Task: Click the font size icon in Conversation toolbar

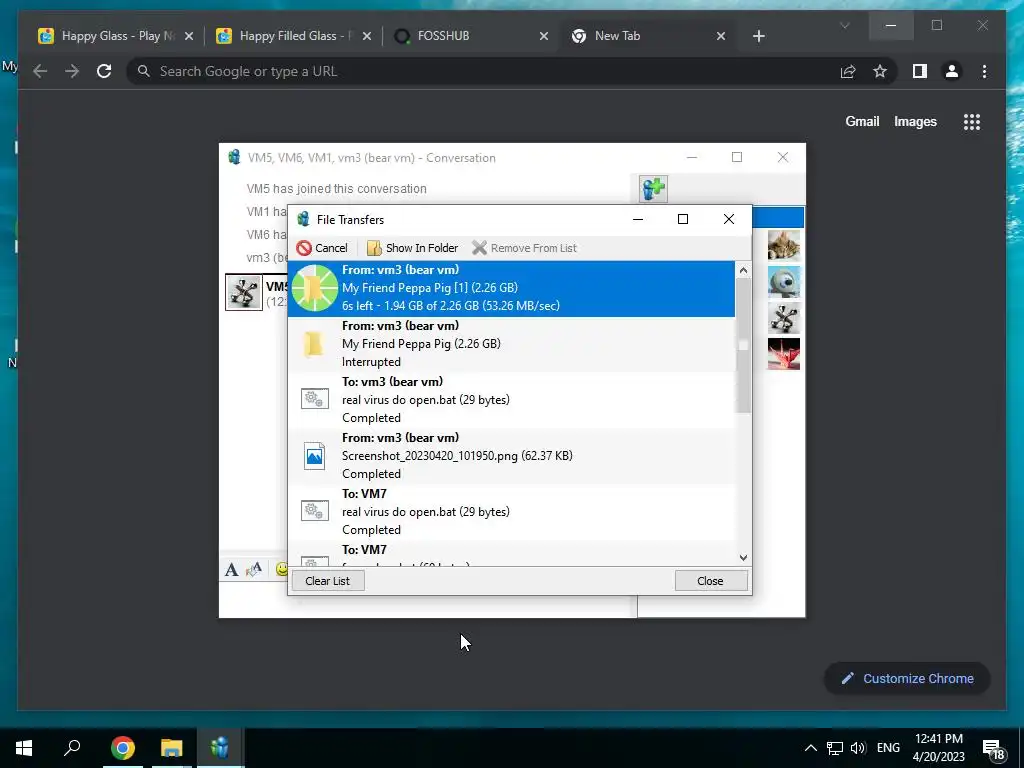Action: (254, 569)
